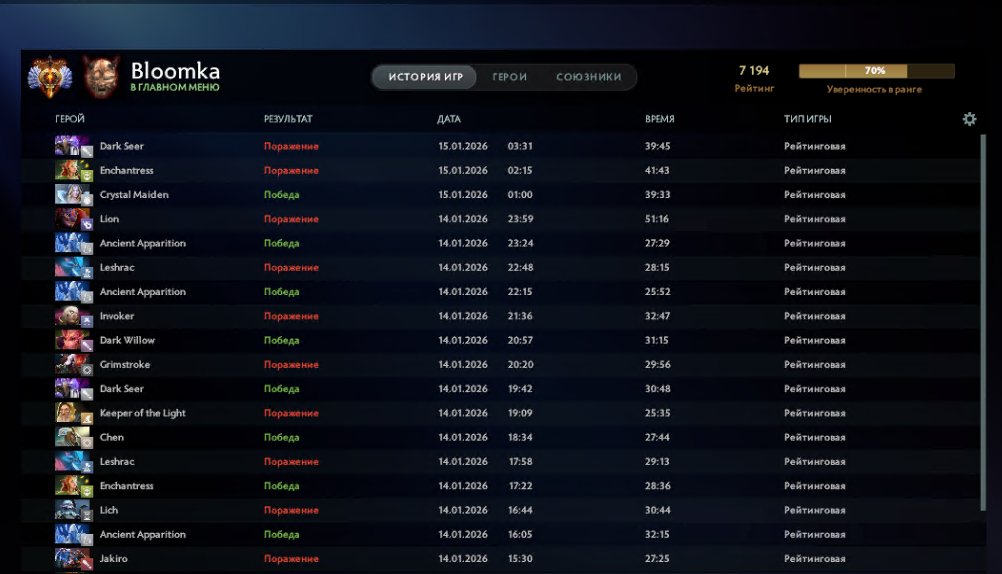Switch to the Союзники tab
1002x574 pixels.
pos(588,77)
